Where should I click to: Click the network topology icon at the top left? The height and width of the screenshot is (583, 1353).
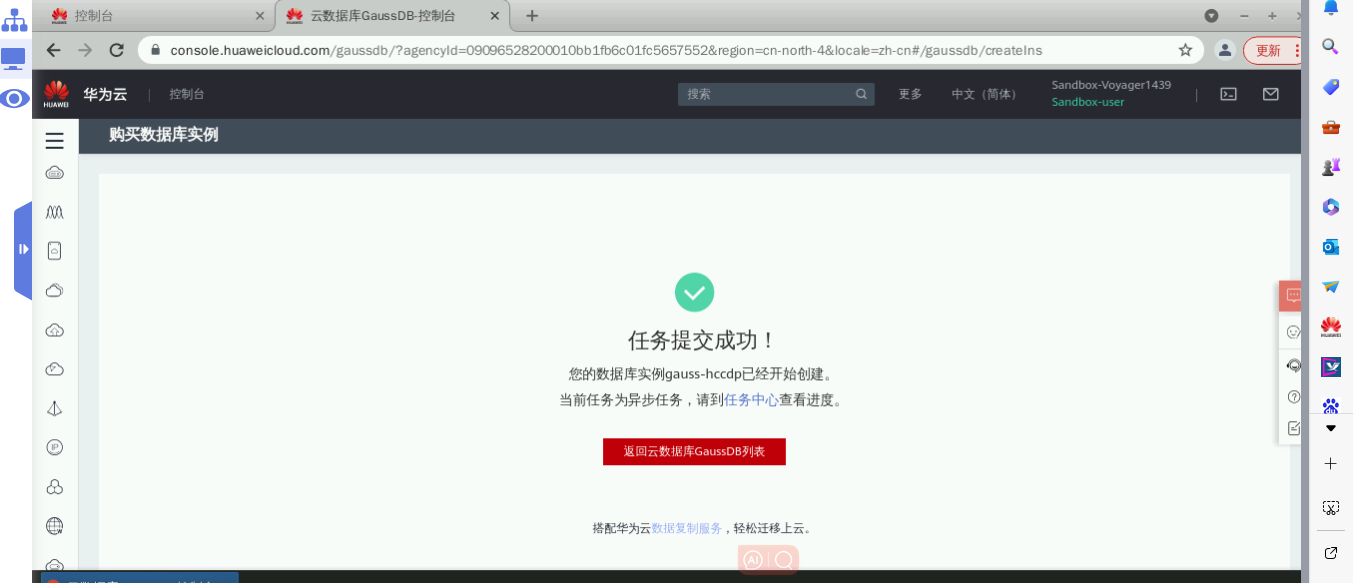pos(14,19)
